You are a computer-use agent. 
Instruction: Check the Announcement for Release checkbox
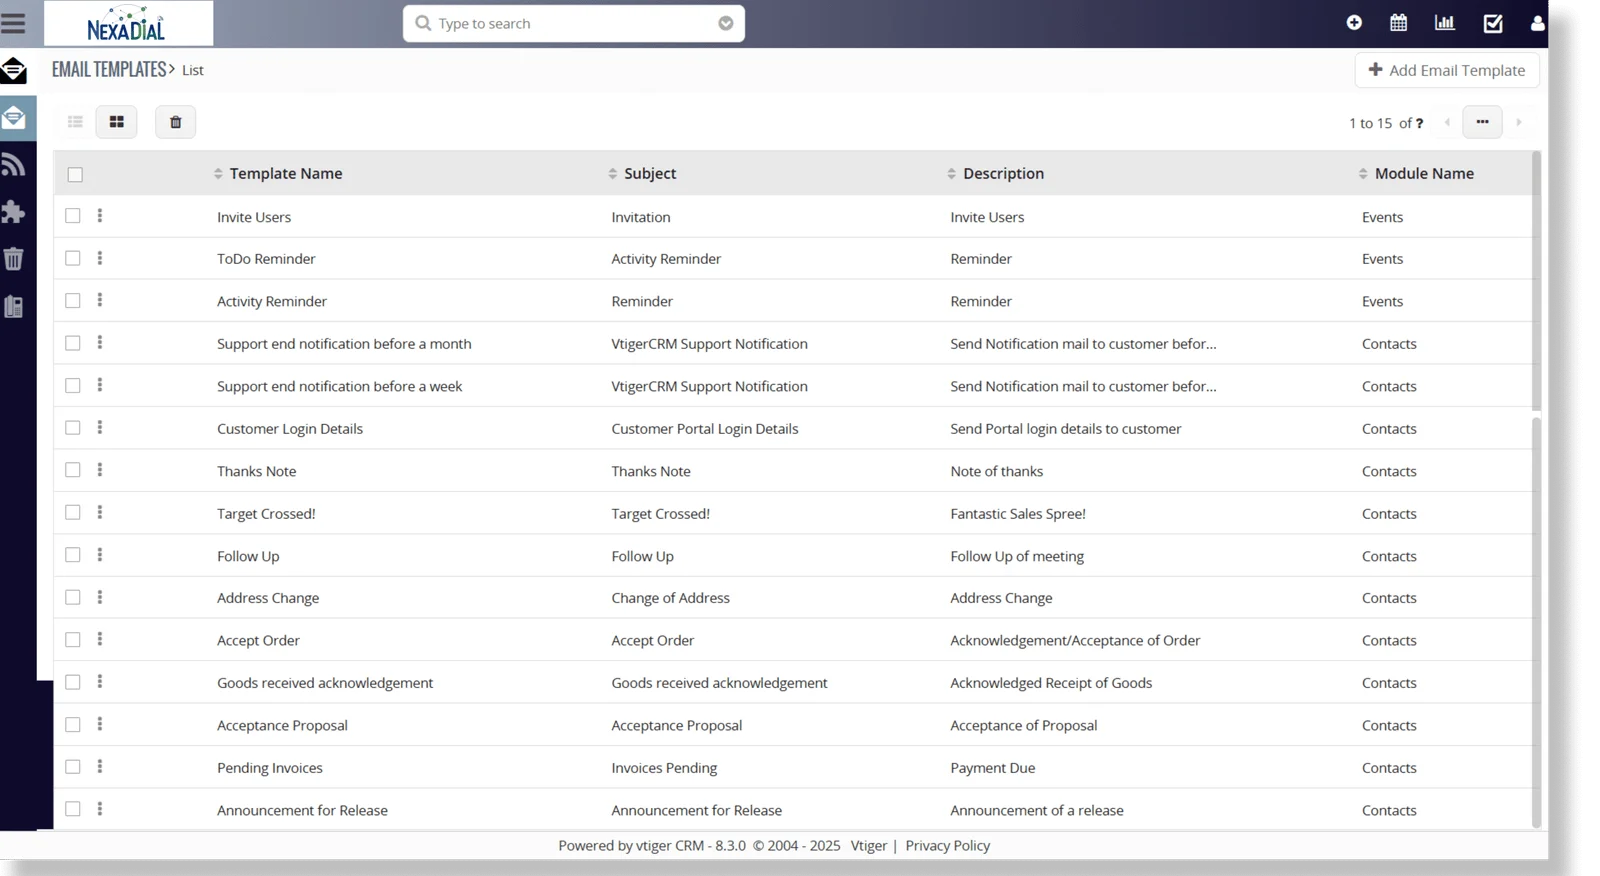(73, 809)
